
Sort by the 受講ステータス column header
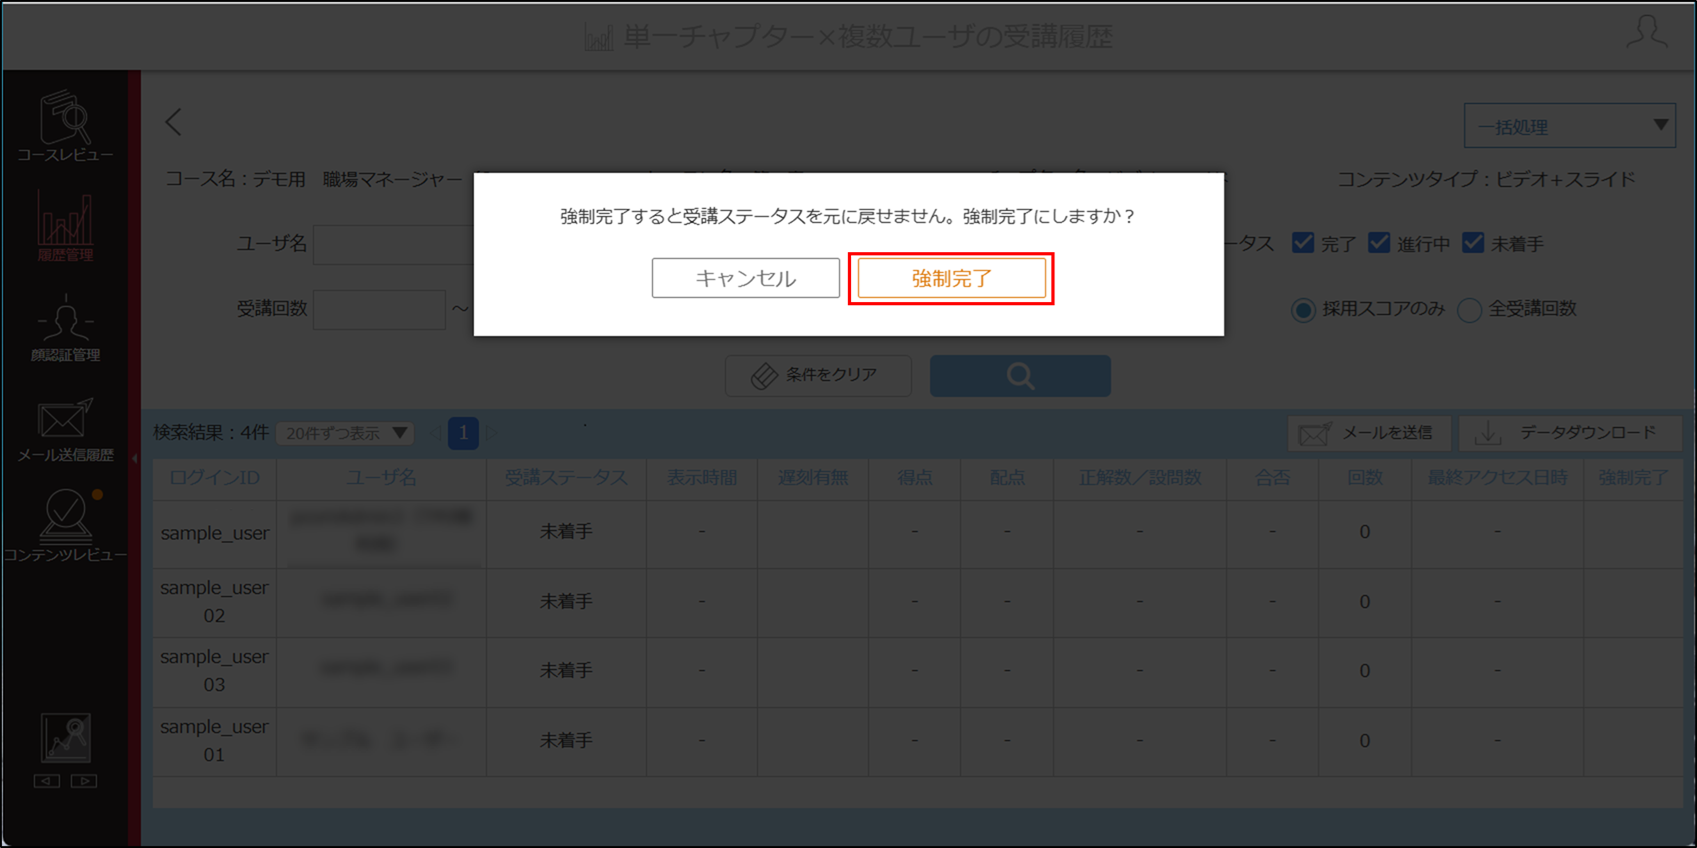pos(566,478)
